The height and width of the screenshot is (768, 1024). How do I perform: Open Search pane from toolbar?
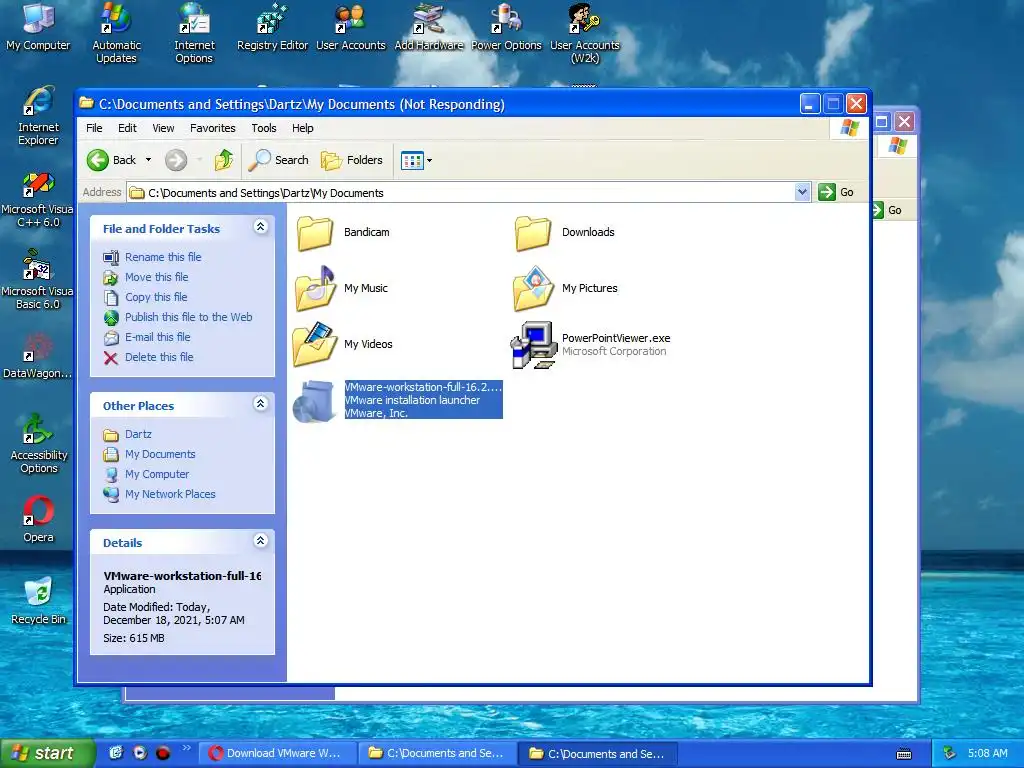pos(278,160)
